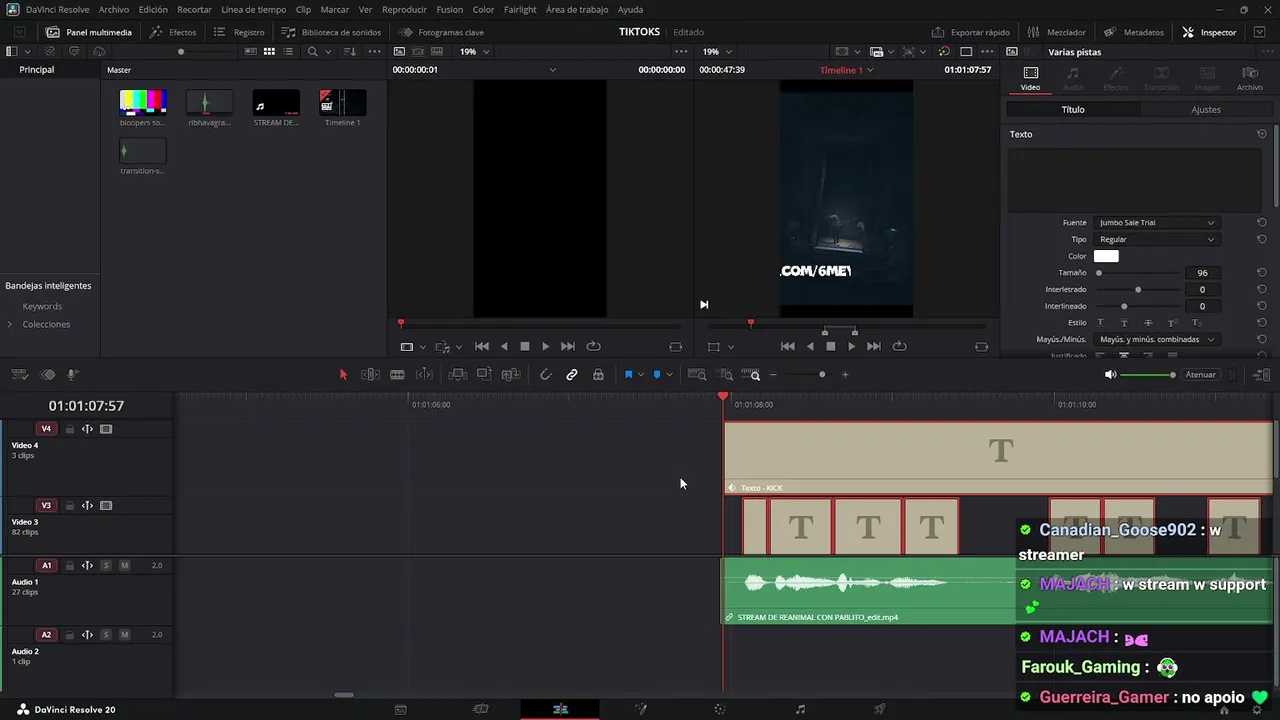The width and height of the screenshot is (1280, 720).
Task: Open the Timeline 1 name dropdown
Action: pos(847,70)
